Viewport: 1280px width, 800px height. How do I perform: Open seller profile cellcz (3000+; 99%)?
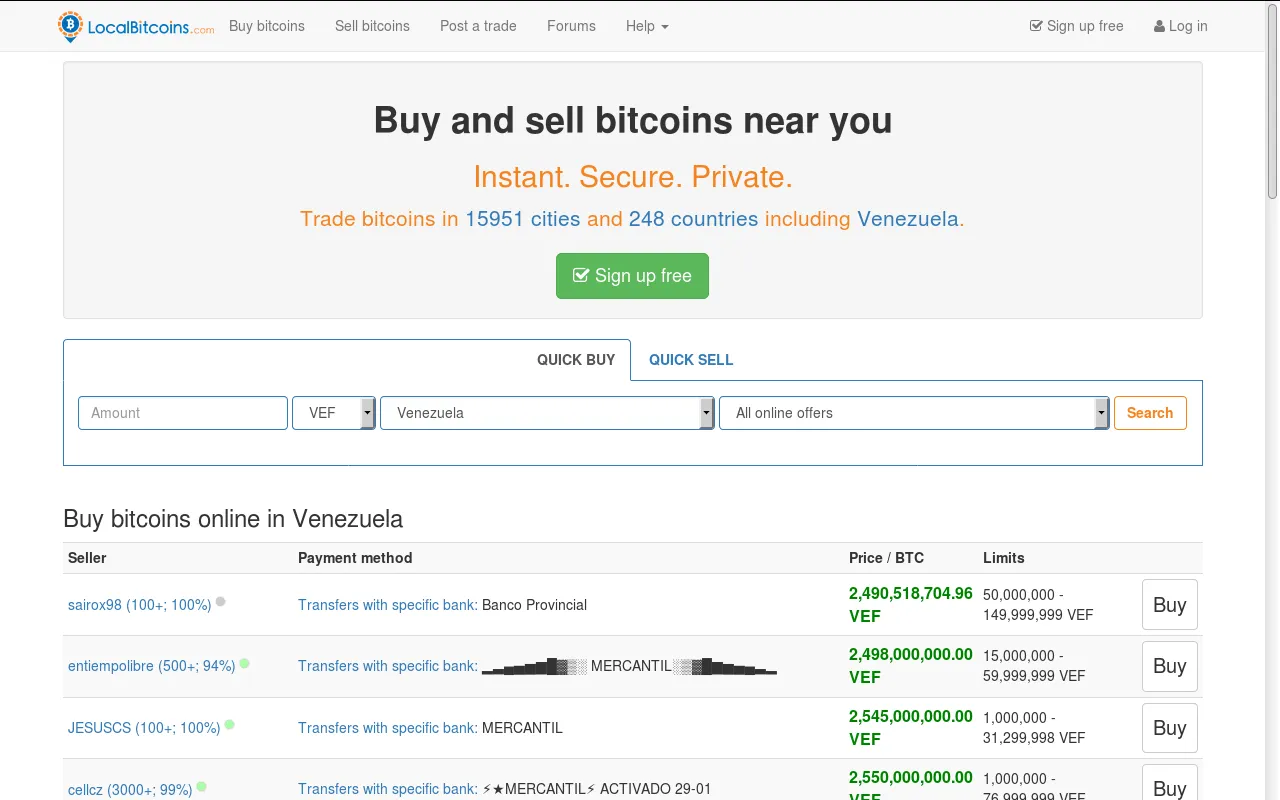tap(130, 790)
